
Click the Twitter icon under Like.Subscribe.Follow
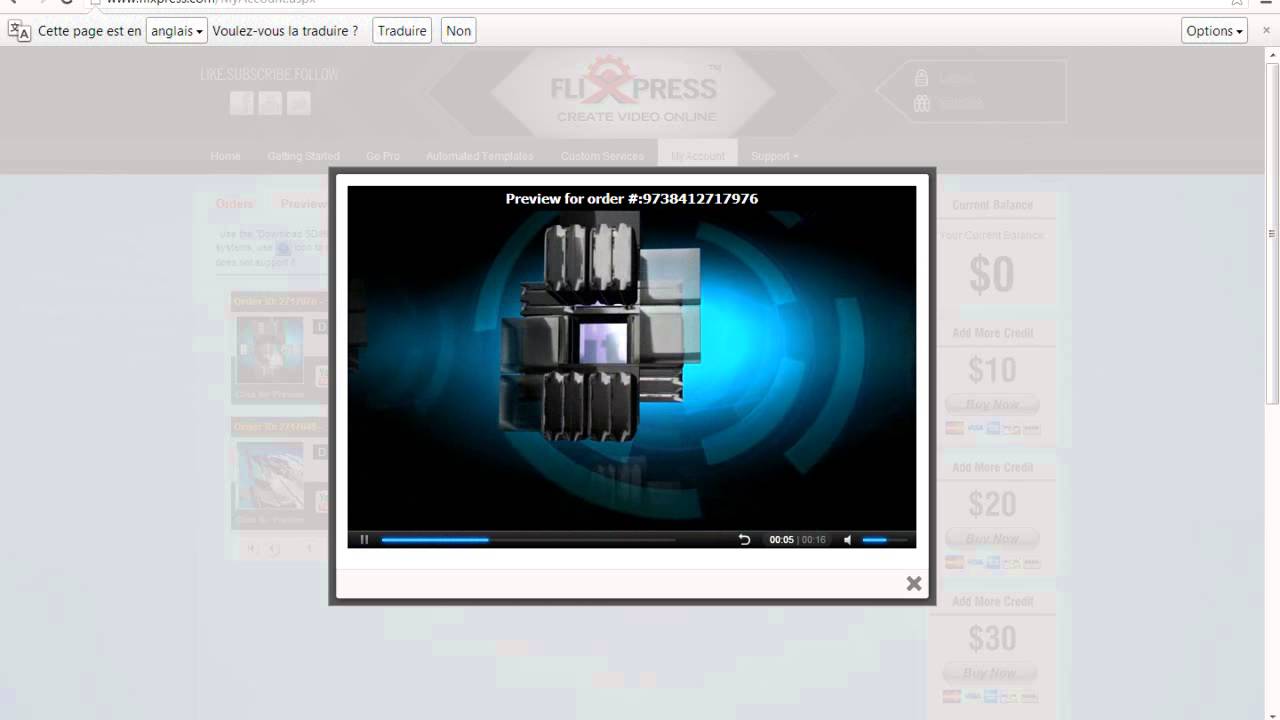[x=298, y=103]
